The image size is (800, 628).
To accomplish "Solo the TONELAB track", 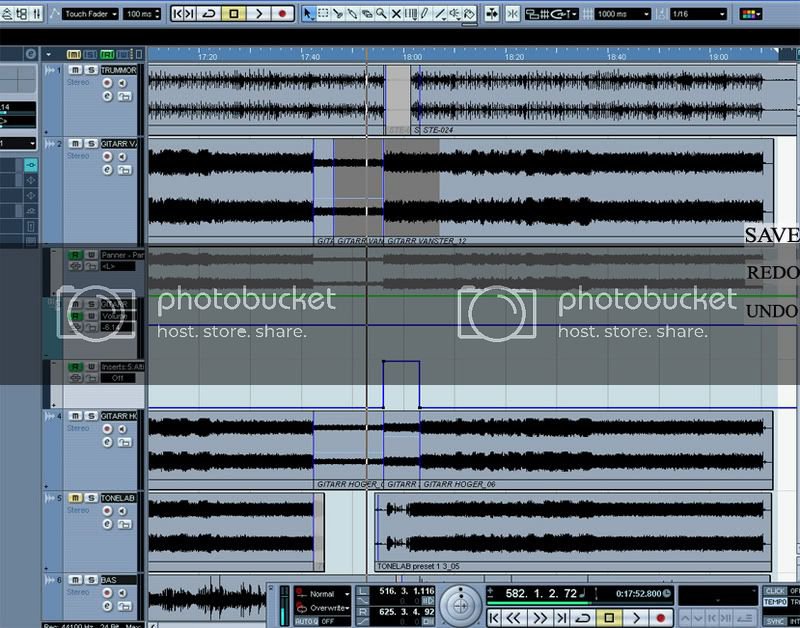I will (91, 498).
